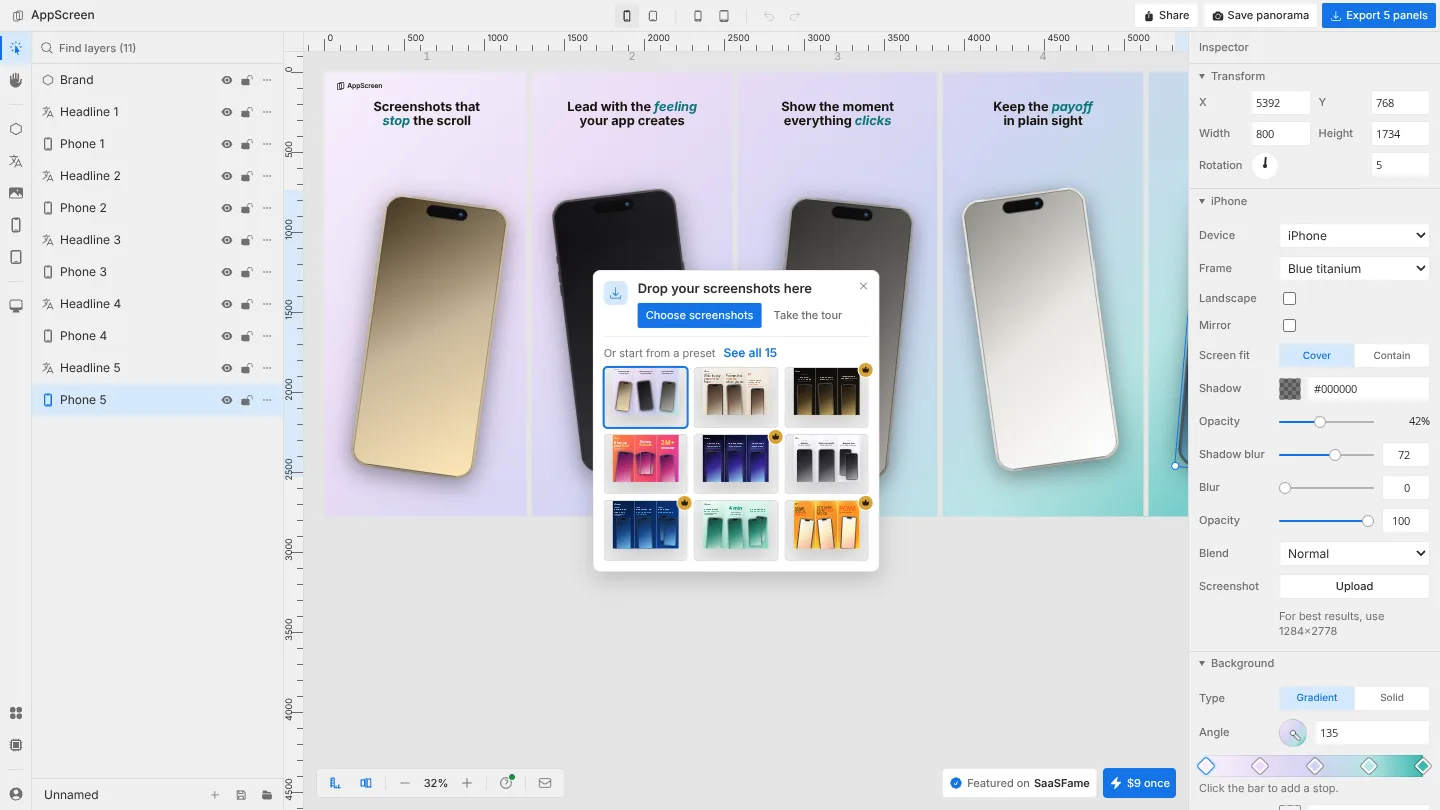Enable the Mirror checkbox
This screenshot has height=810, width=1440.
pos(1289,326)
